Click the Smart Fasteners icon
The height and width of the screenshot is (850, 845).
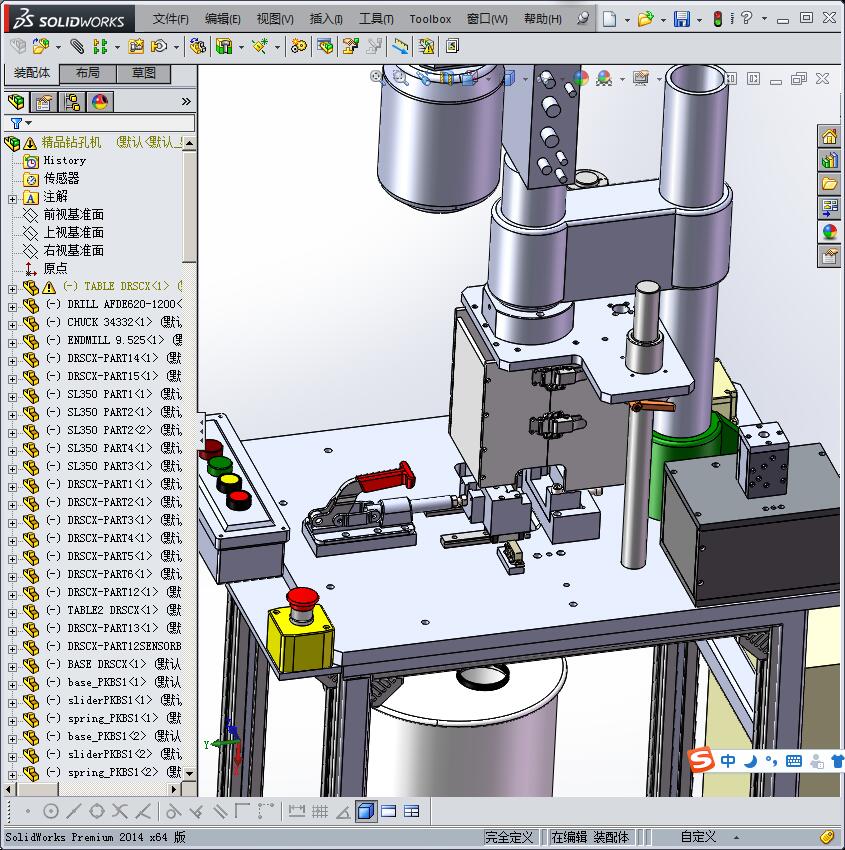pyautogui.click(x=136, y=46)
